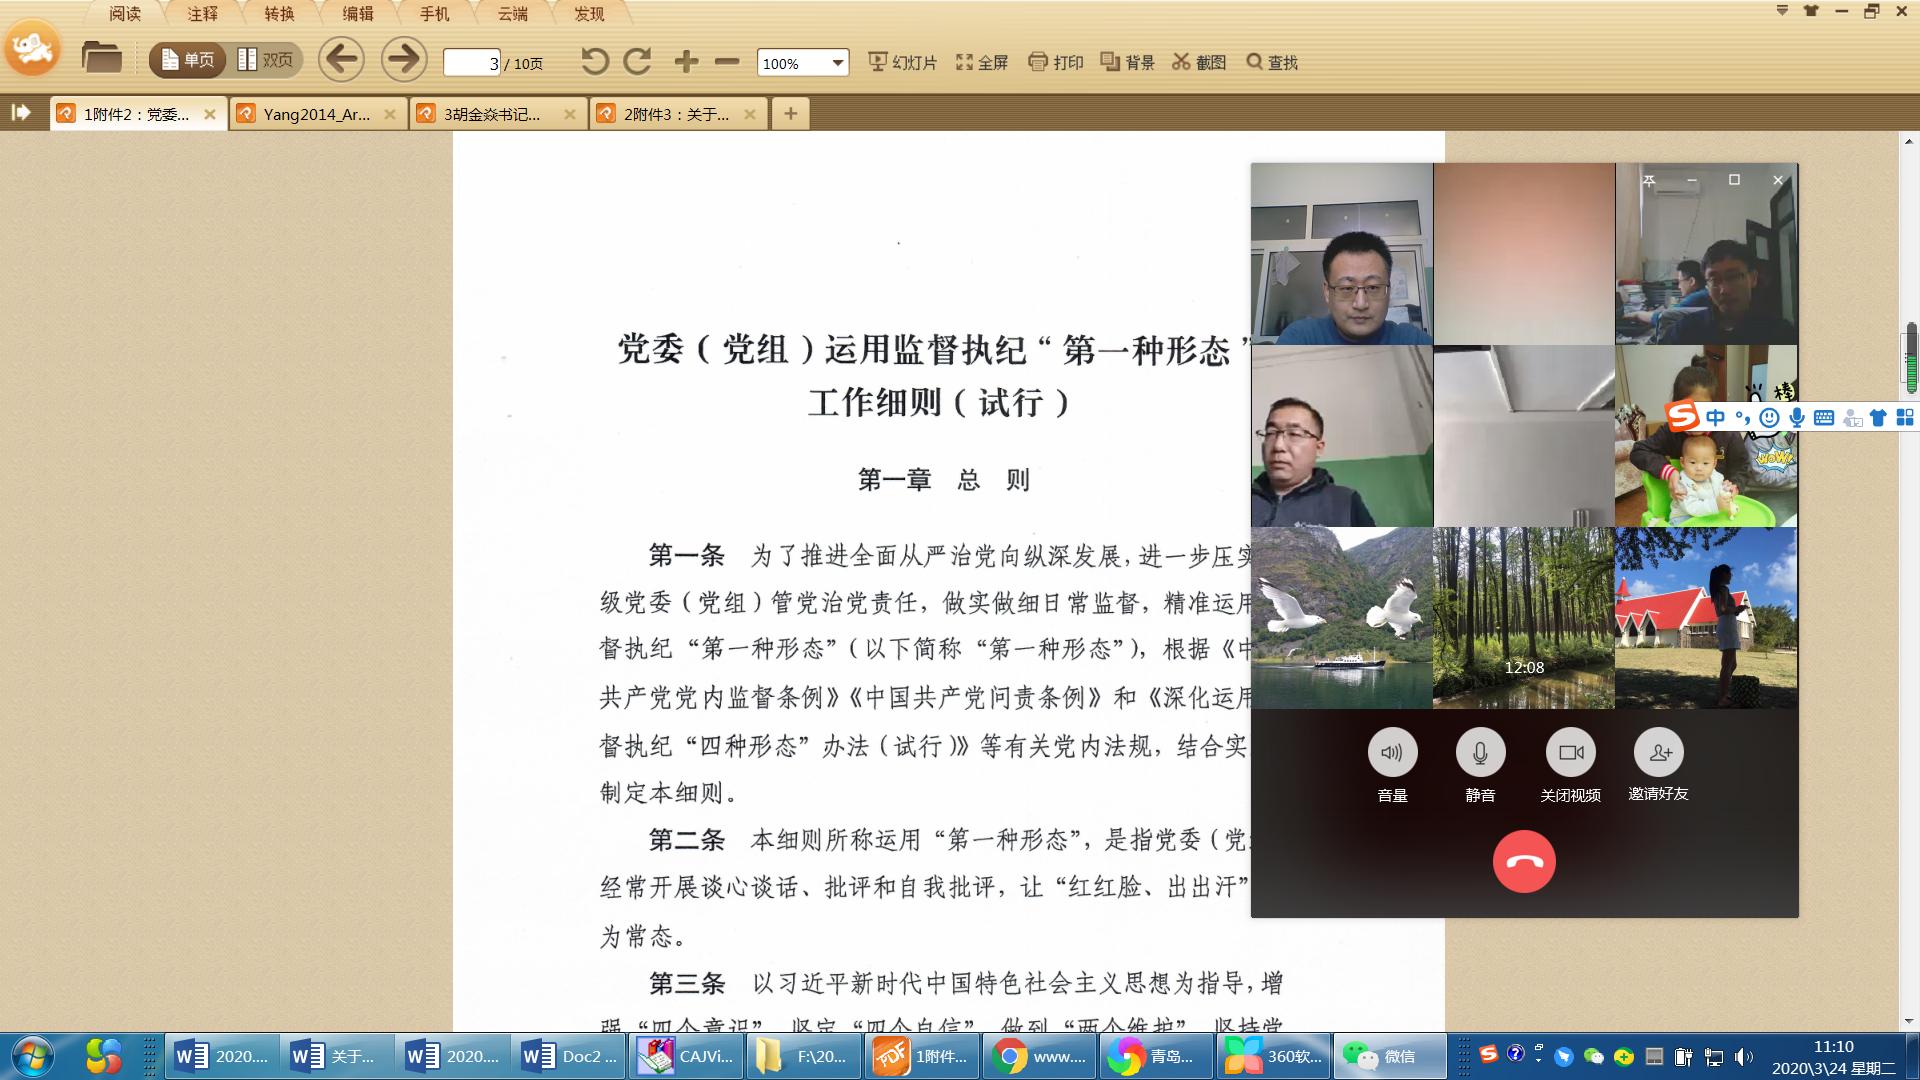Rotate page clockwise
The height and width of the screenshot is (1080, 1920).
637,62
